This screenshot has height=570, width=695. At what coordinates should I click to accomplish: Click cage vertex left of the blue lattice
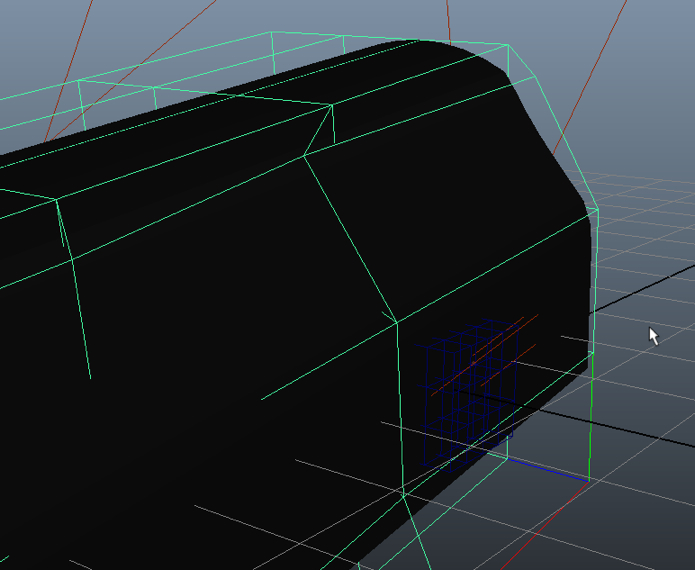tap(397, 322)
